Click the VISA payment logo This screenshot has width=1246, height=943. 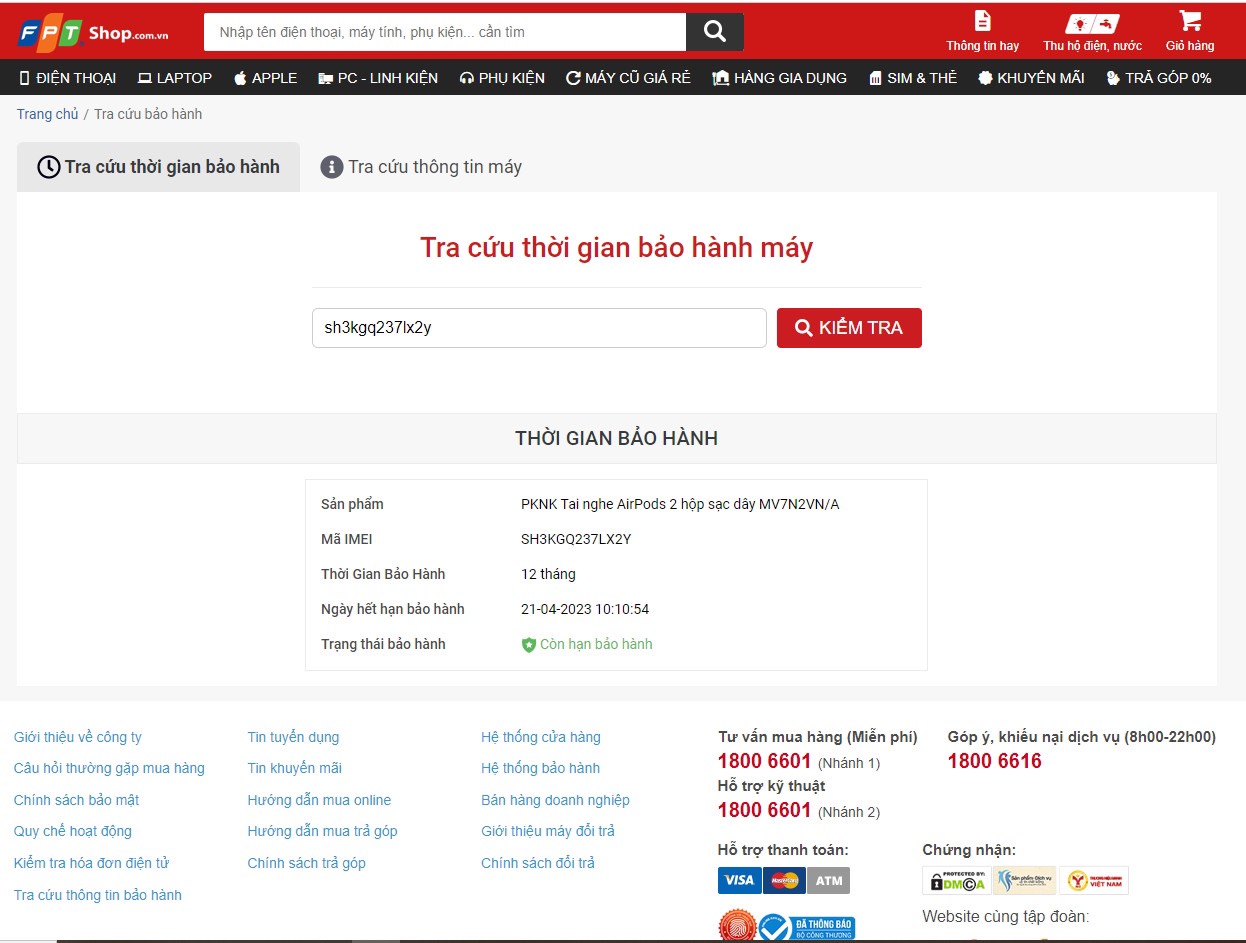tap(739, 880)
